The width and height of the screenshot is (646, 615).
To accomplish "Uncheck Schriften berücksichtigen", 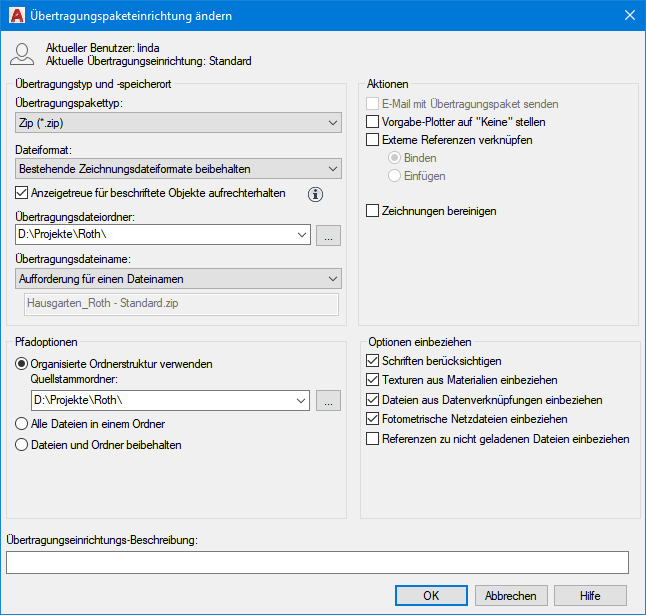I will [373, 361].
